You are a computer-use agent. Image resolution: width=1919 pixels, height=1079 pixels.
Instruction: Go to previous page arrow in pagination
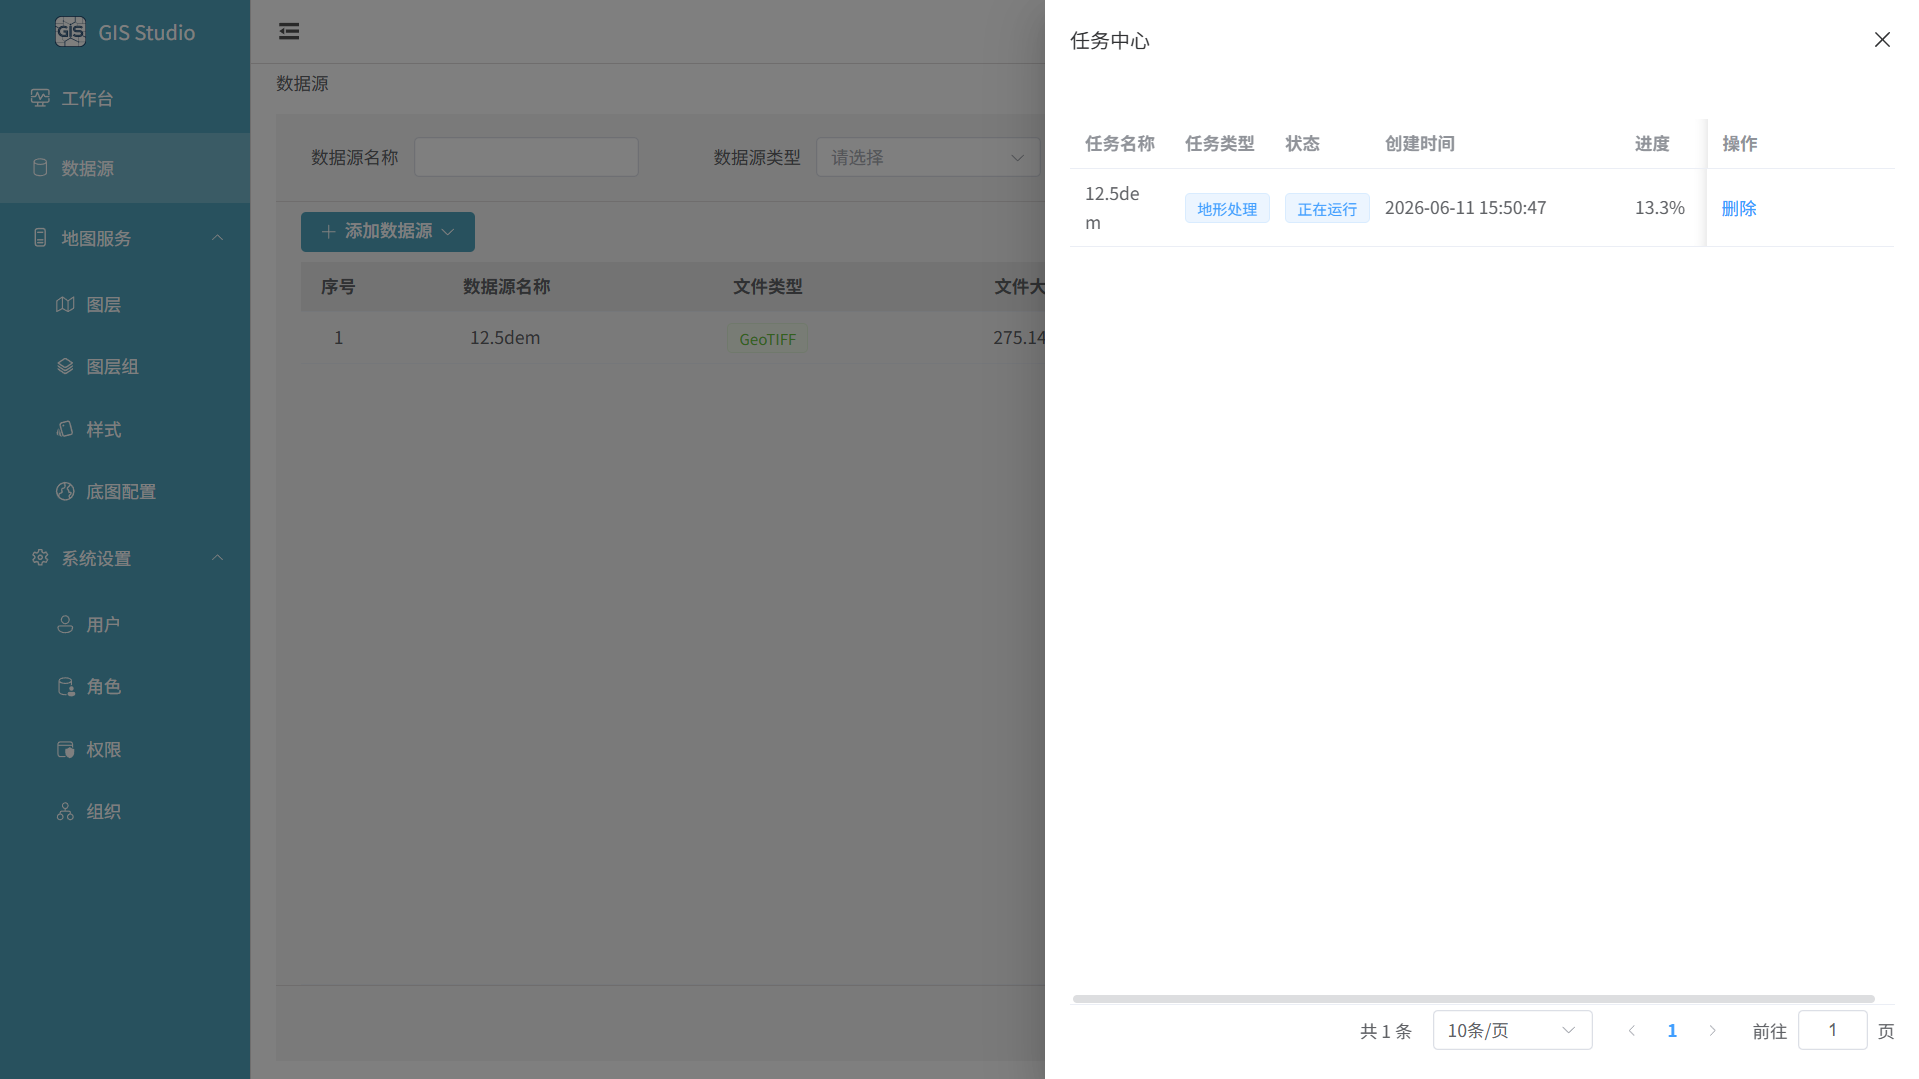(x=1632, y=1030)
